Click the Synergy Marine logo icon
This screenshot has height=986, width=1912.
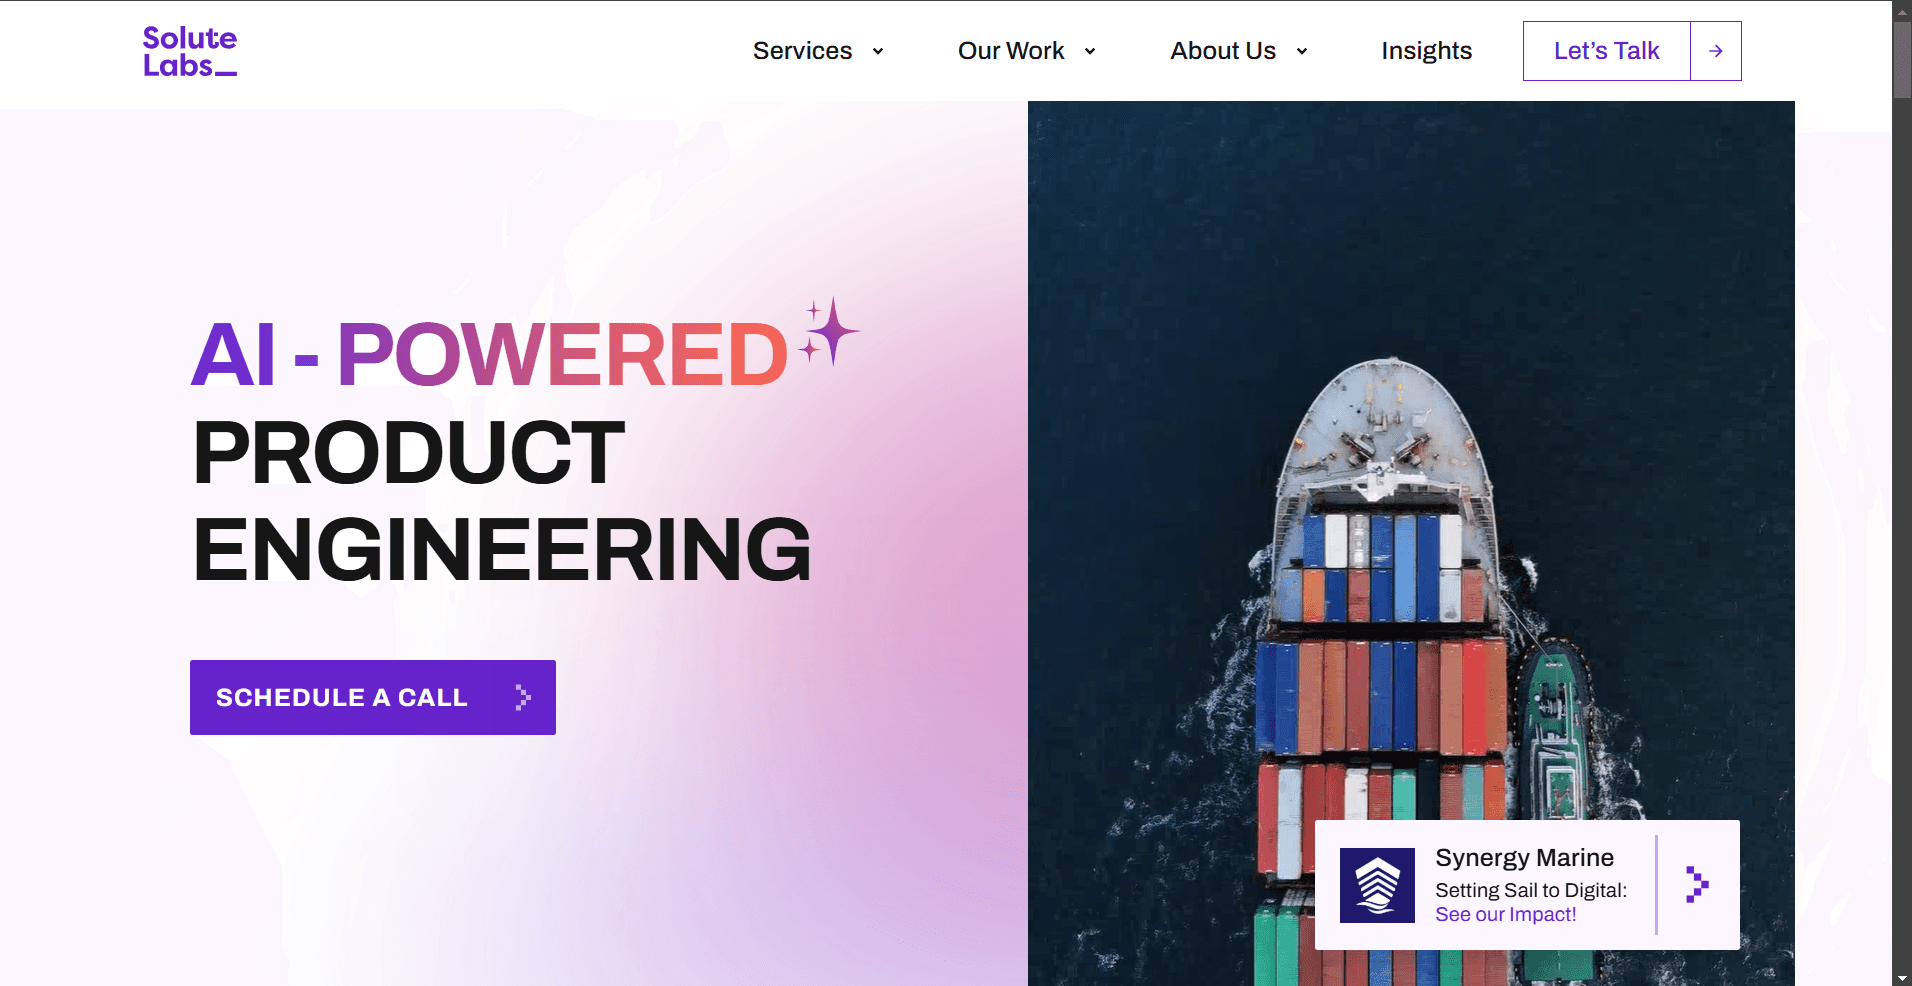coord(1377,885)
